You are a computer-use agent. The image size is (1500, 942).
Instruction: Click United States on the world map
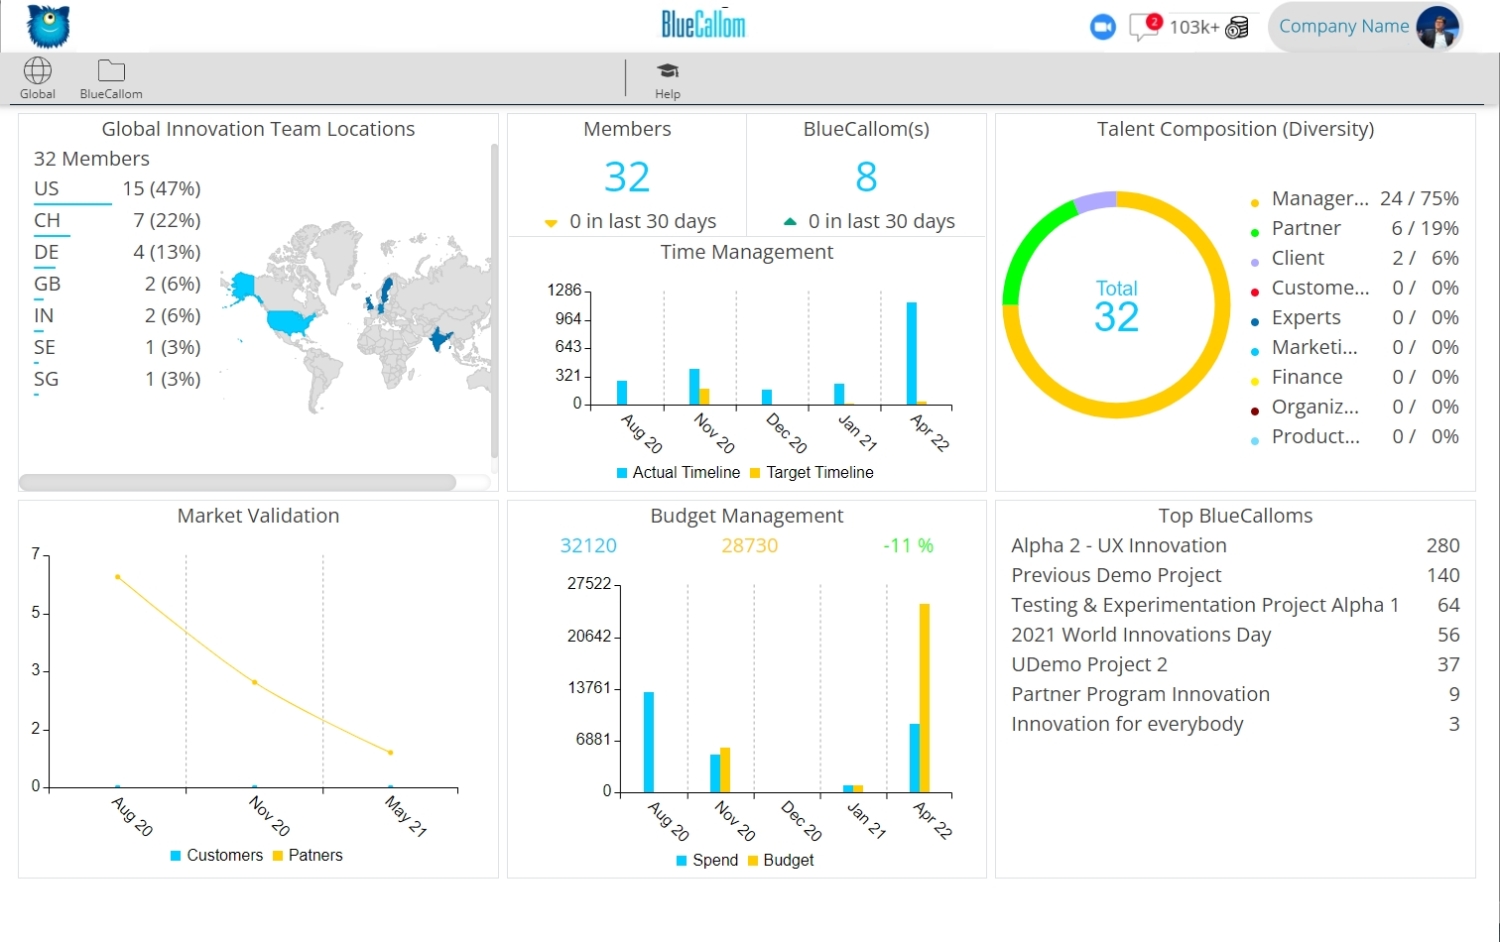tap(290, 322)
